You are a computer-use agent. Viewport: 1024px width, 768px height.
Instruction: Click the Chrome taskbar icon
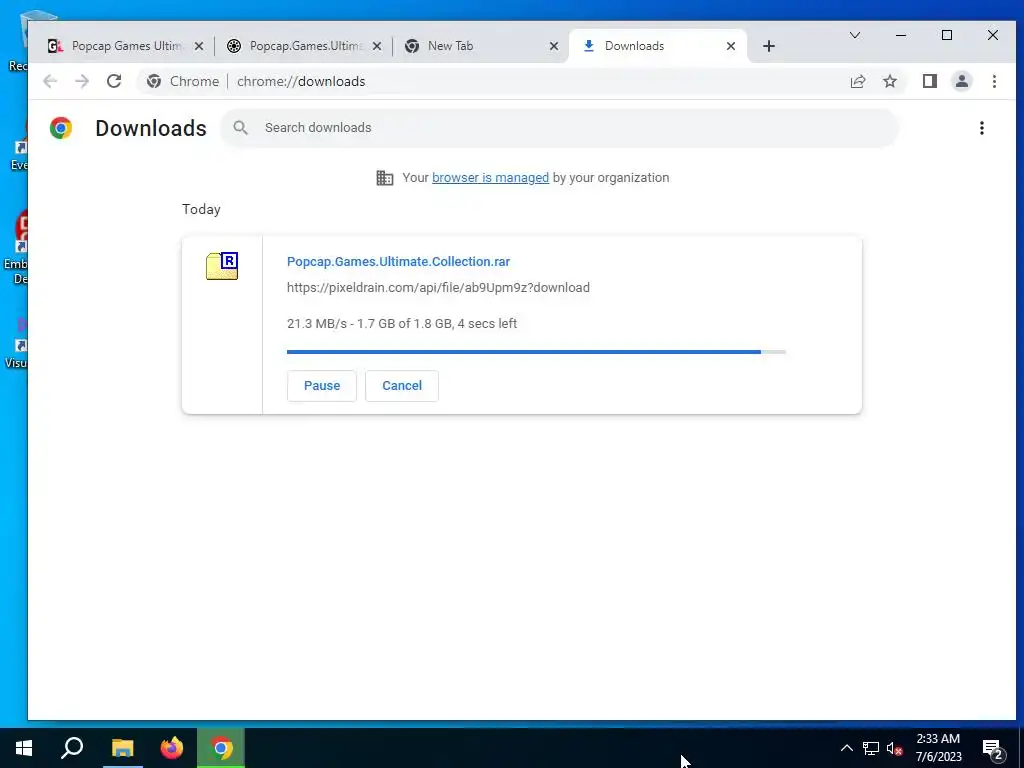point(221,748)
